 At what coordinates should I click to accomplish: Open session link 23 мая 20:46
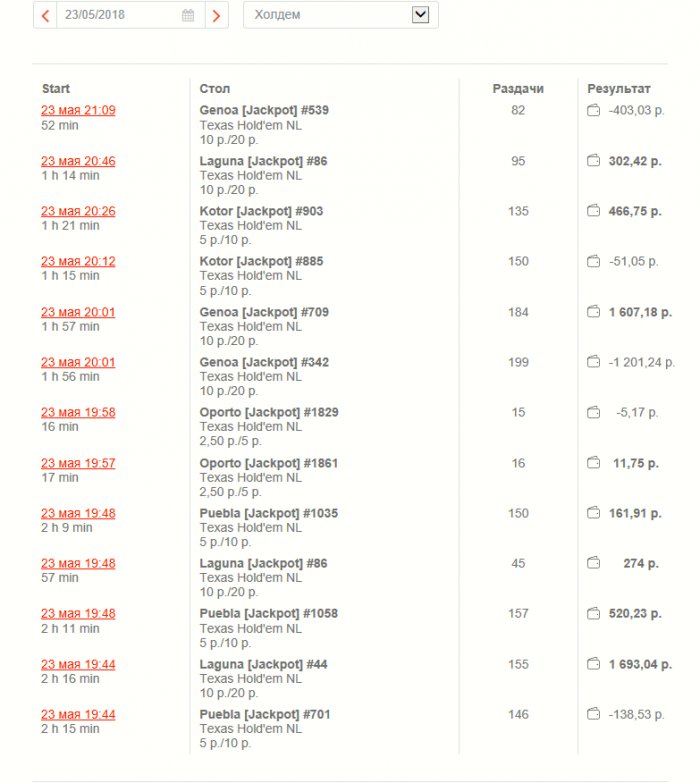pyautogui.click(x=78, y=161)
